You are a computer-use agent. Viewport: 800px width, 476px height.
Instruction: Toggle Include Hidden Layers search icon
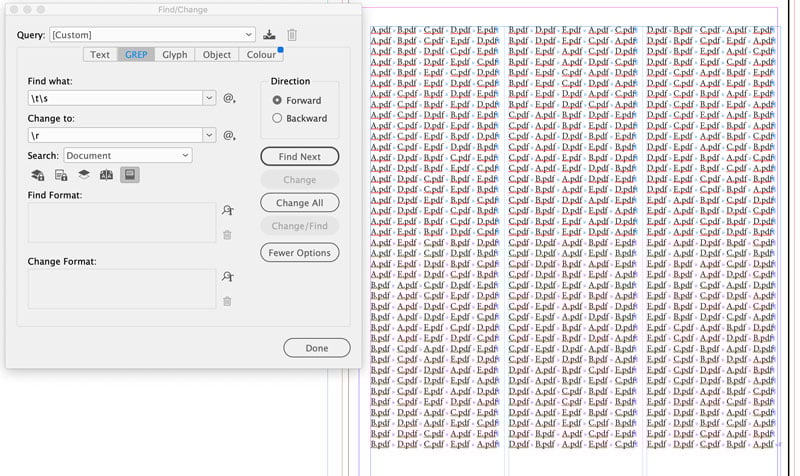point(84,175)
